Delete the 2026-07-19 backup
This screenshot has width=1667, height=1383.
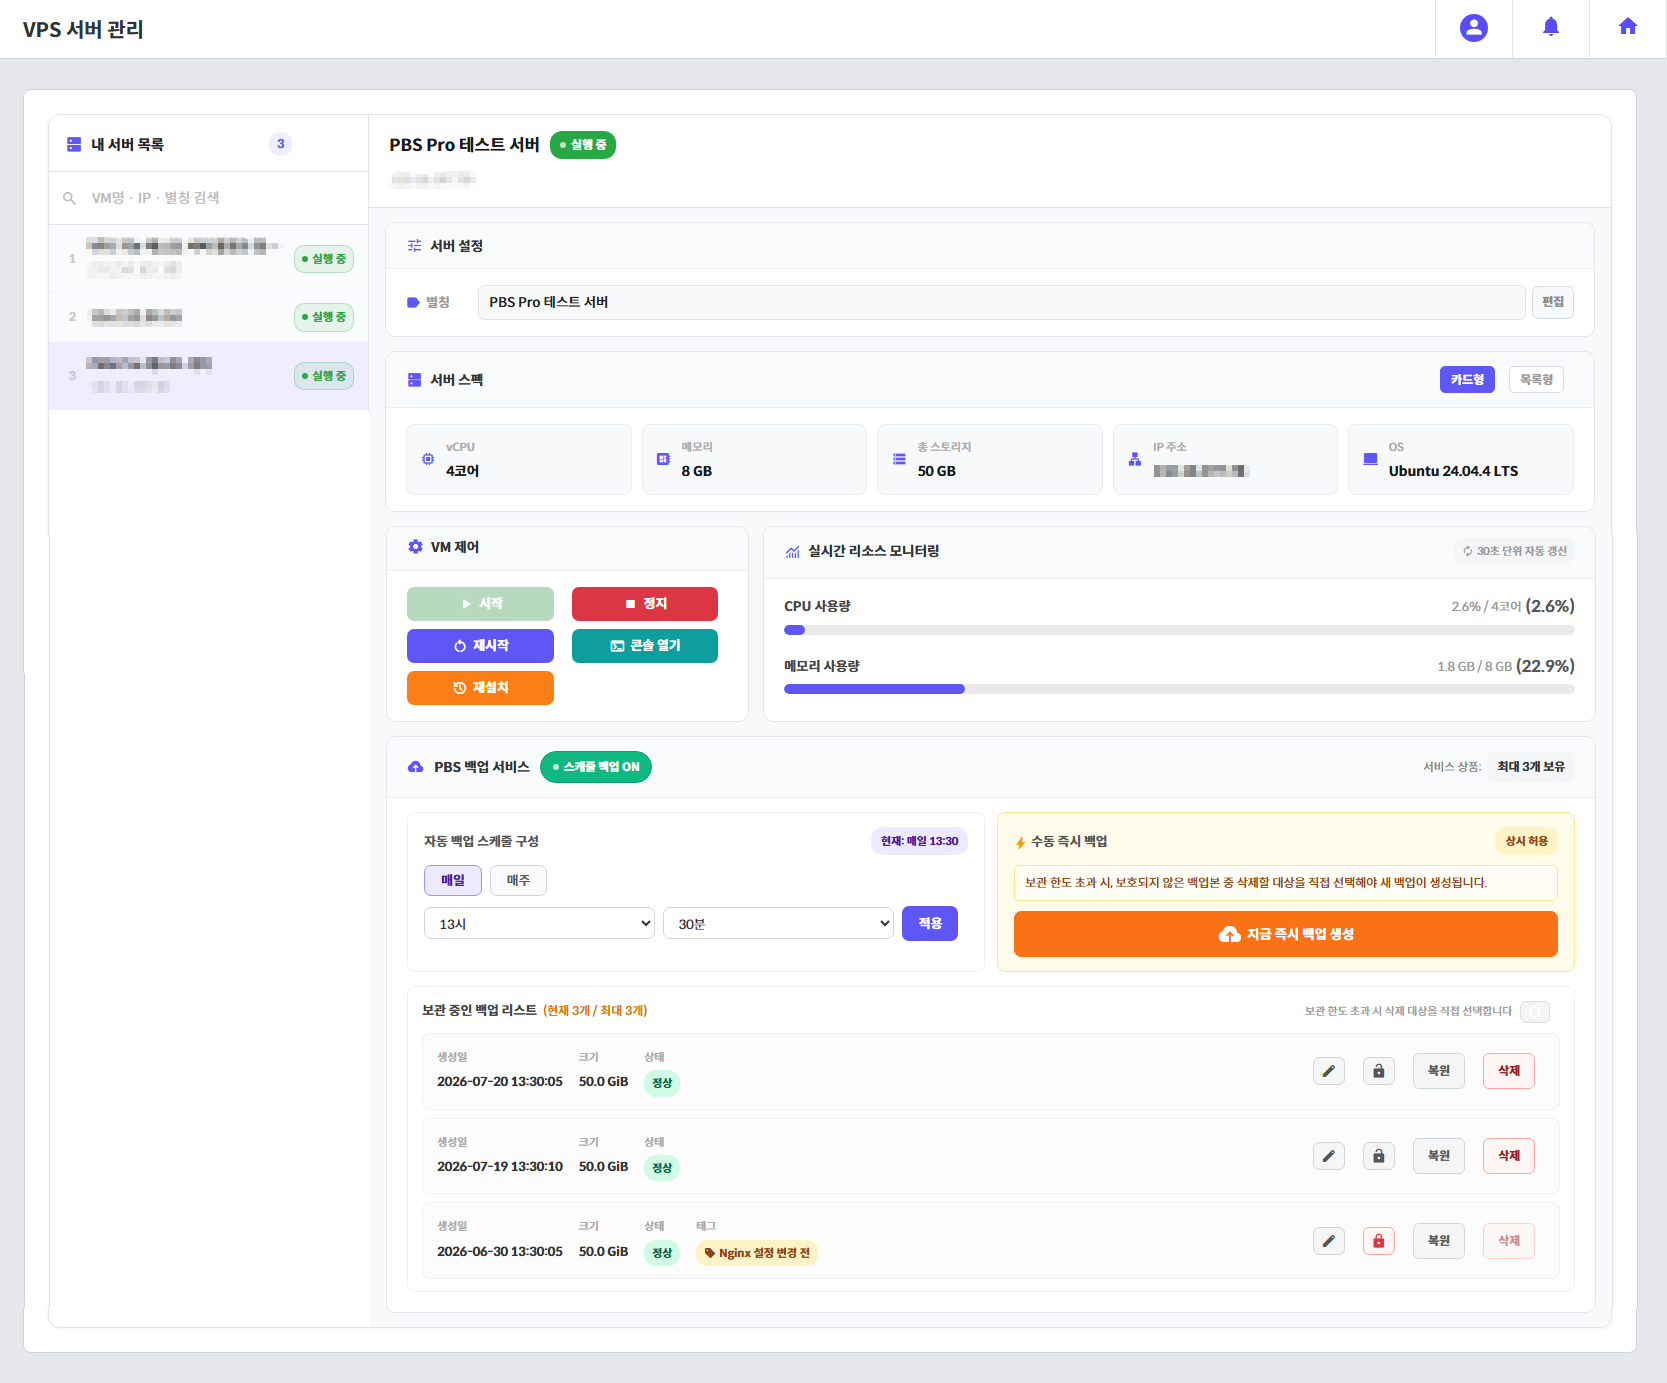point(1509,1156)
